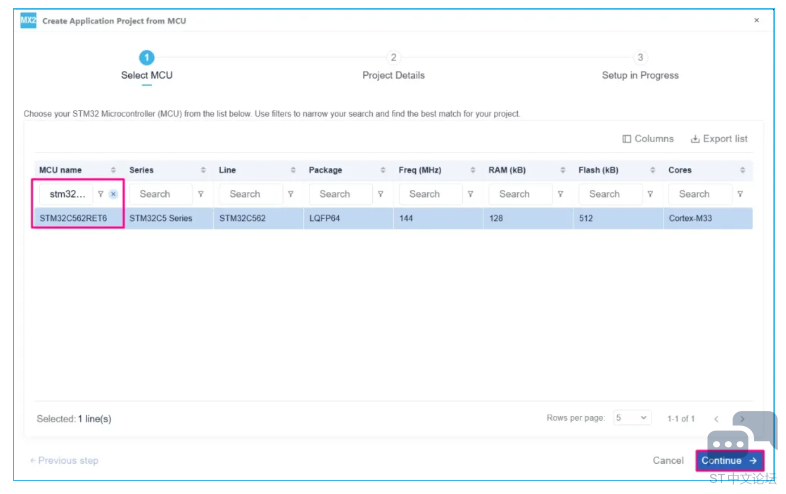Select step 1 Select MCU
This screenshot has height=494, width=786.
(147, 66)
